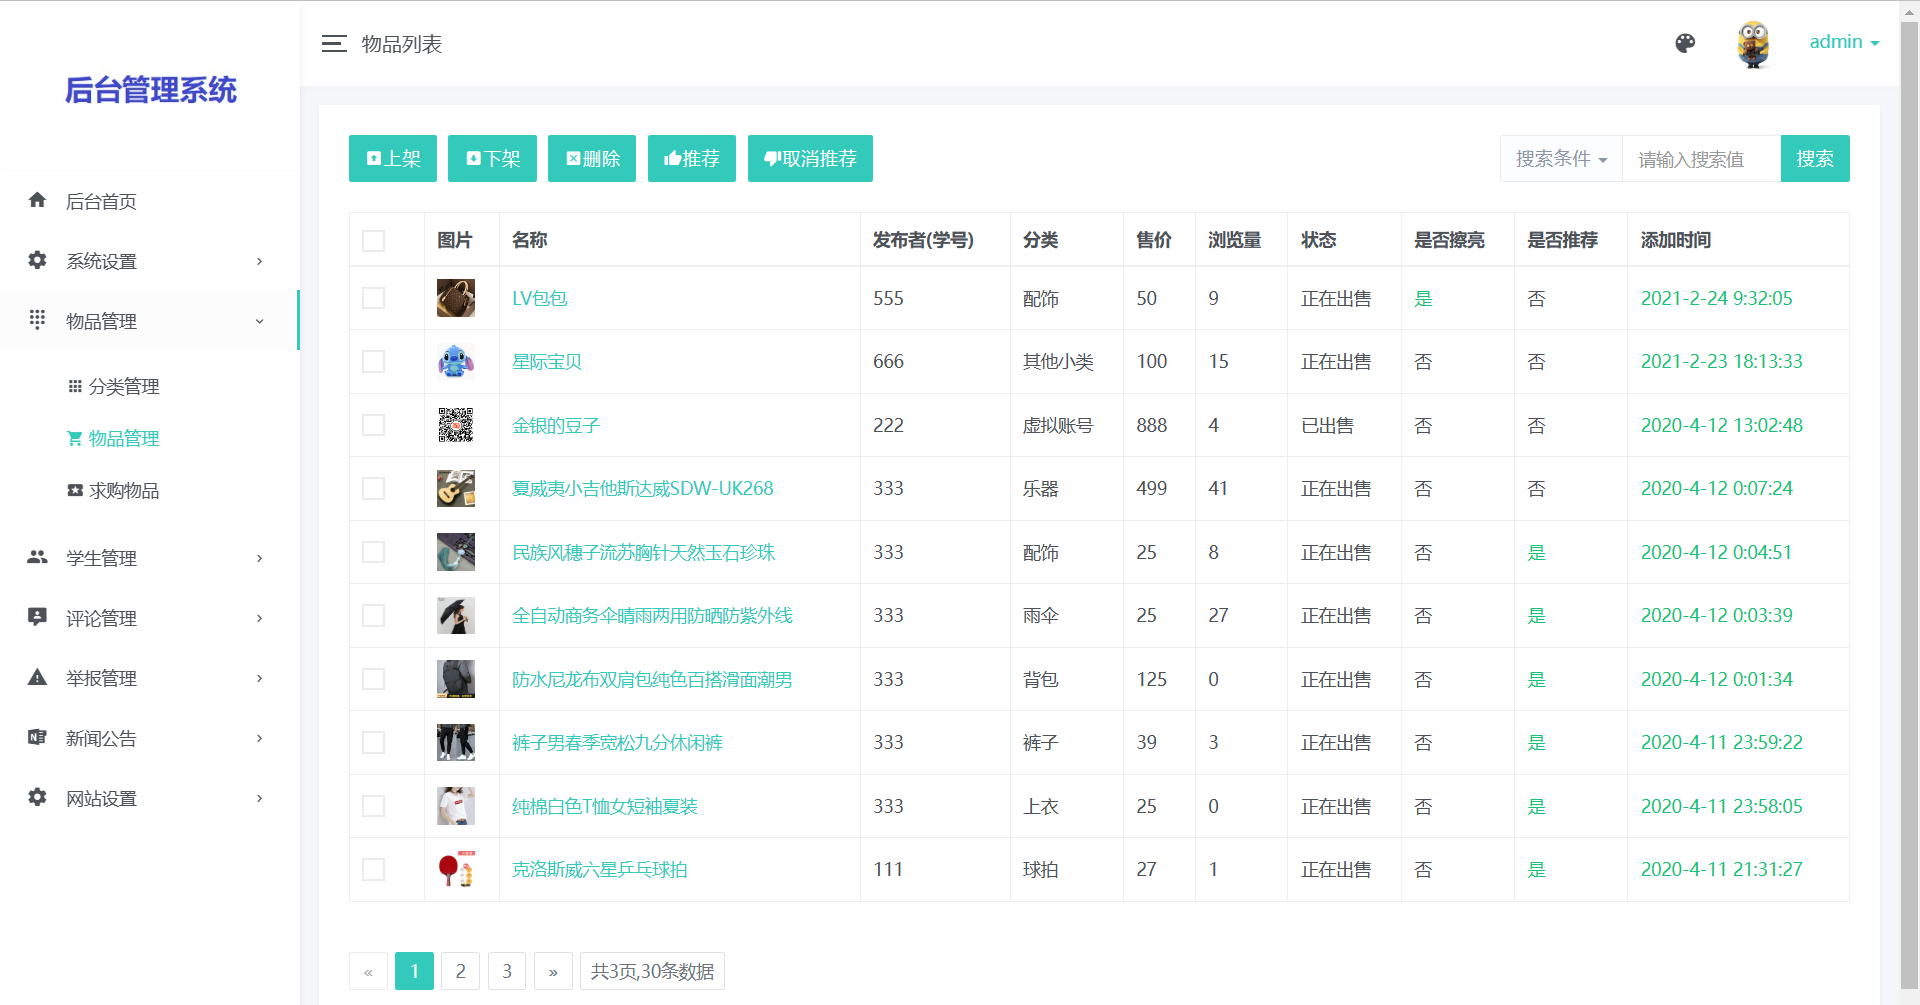Expand the 举报管理 menu chevron
1920x1005 pixels.
point(259,678)
